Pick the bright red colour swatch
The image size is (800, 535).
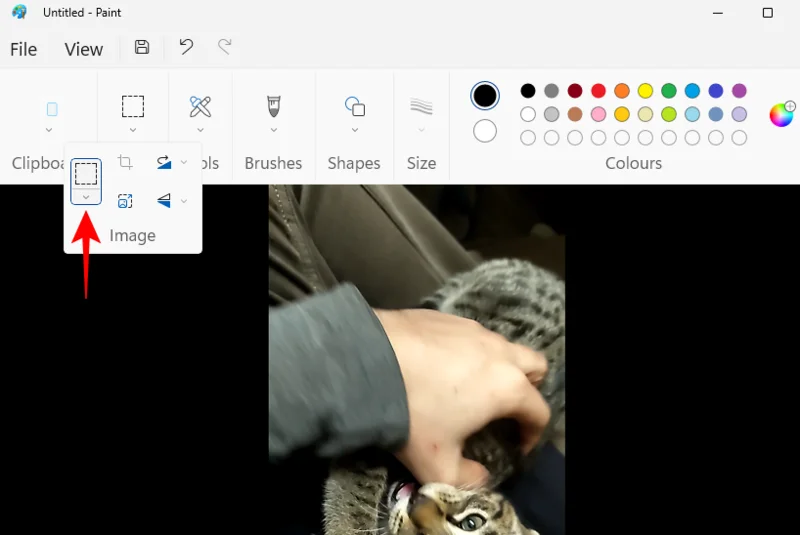point(598,91)
